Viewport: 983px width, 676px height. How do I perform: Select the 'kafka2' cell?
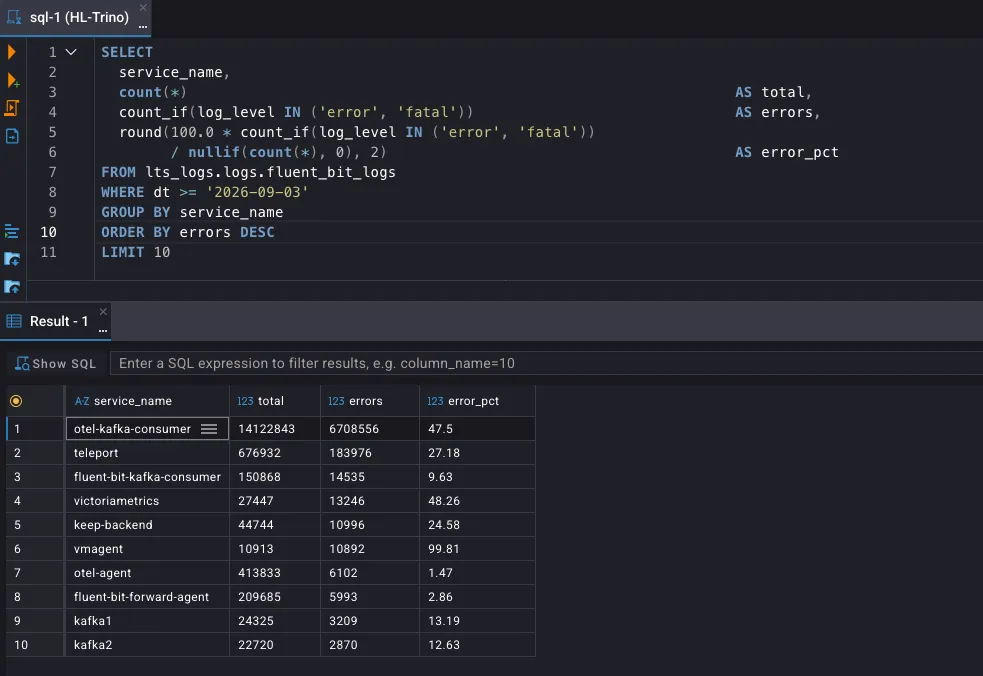coord(147,645)
